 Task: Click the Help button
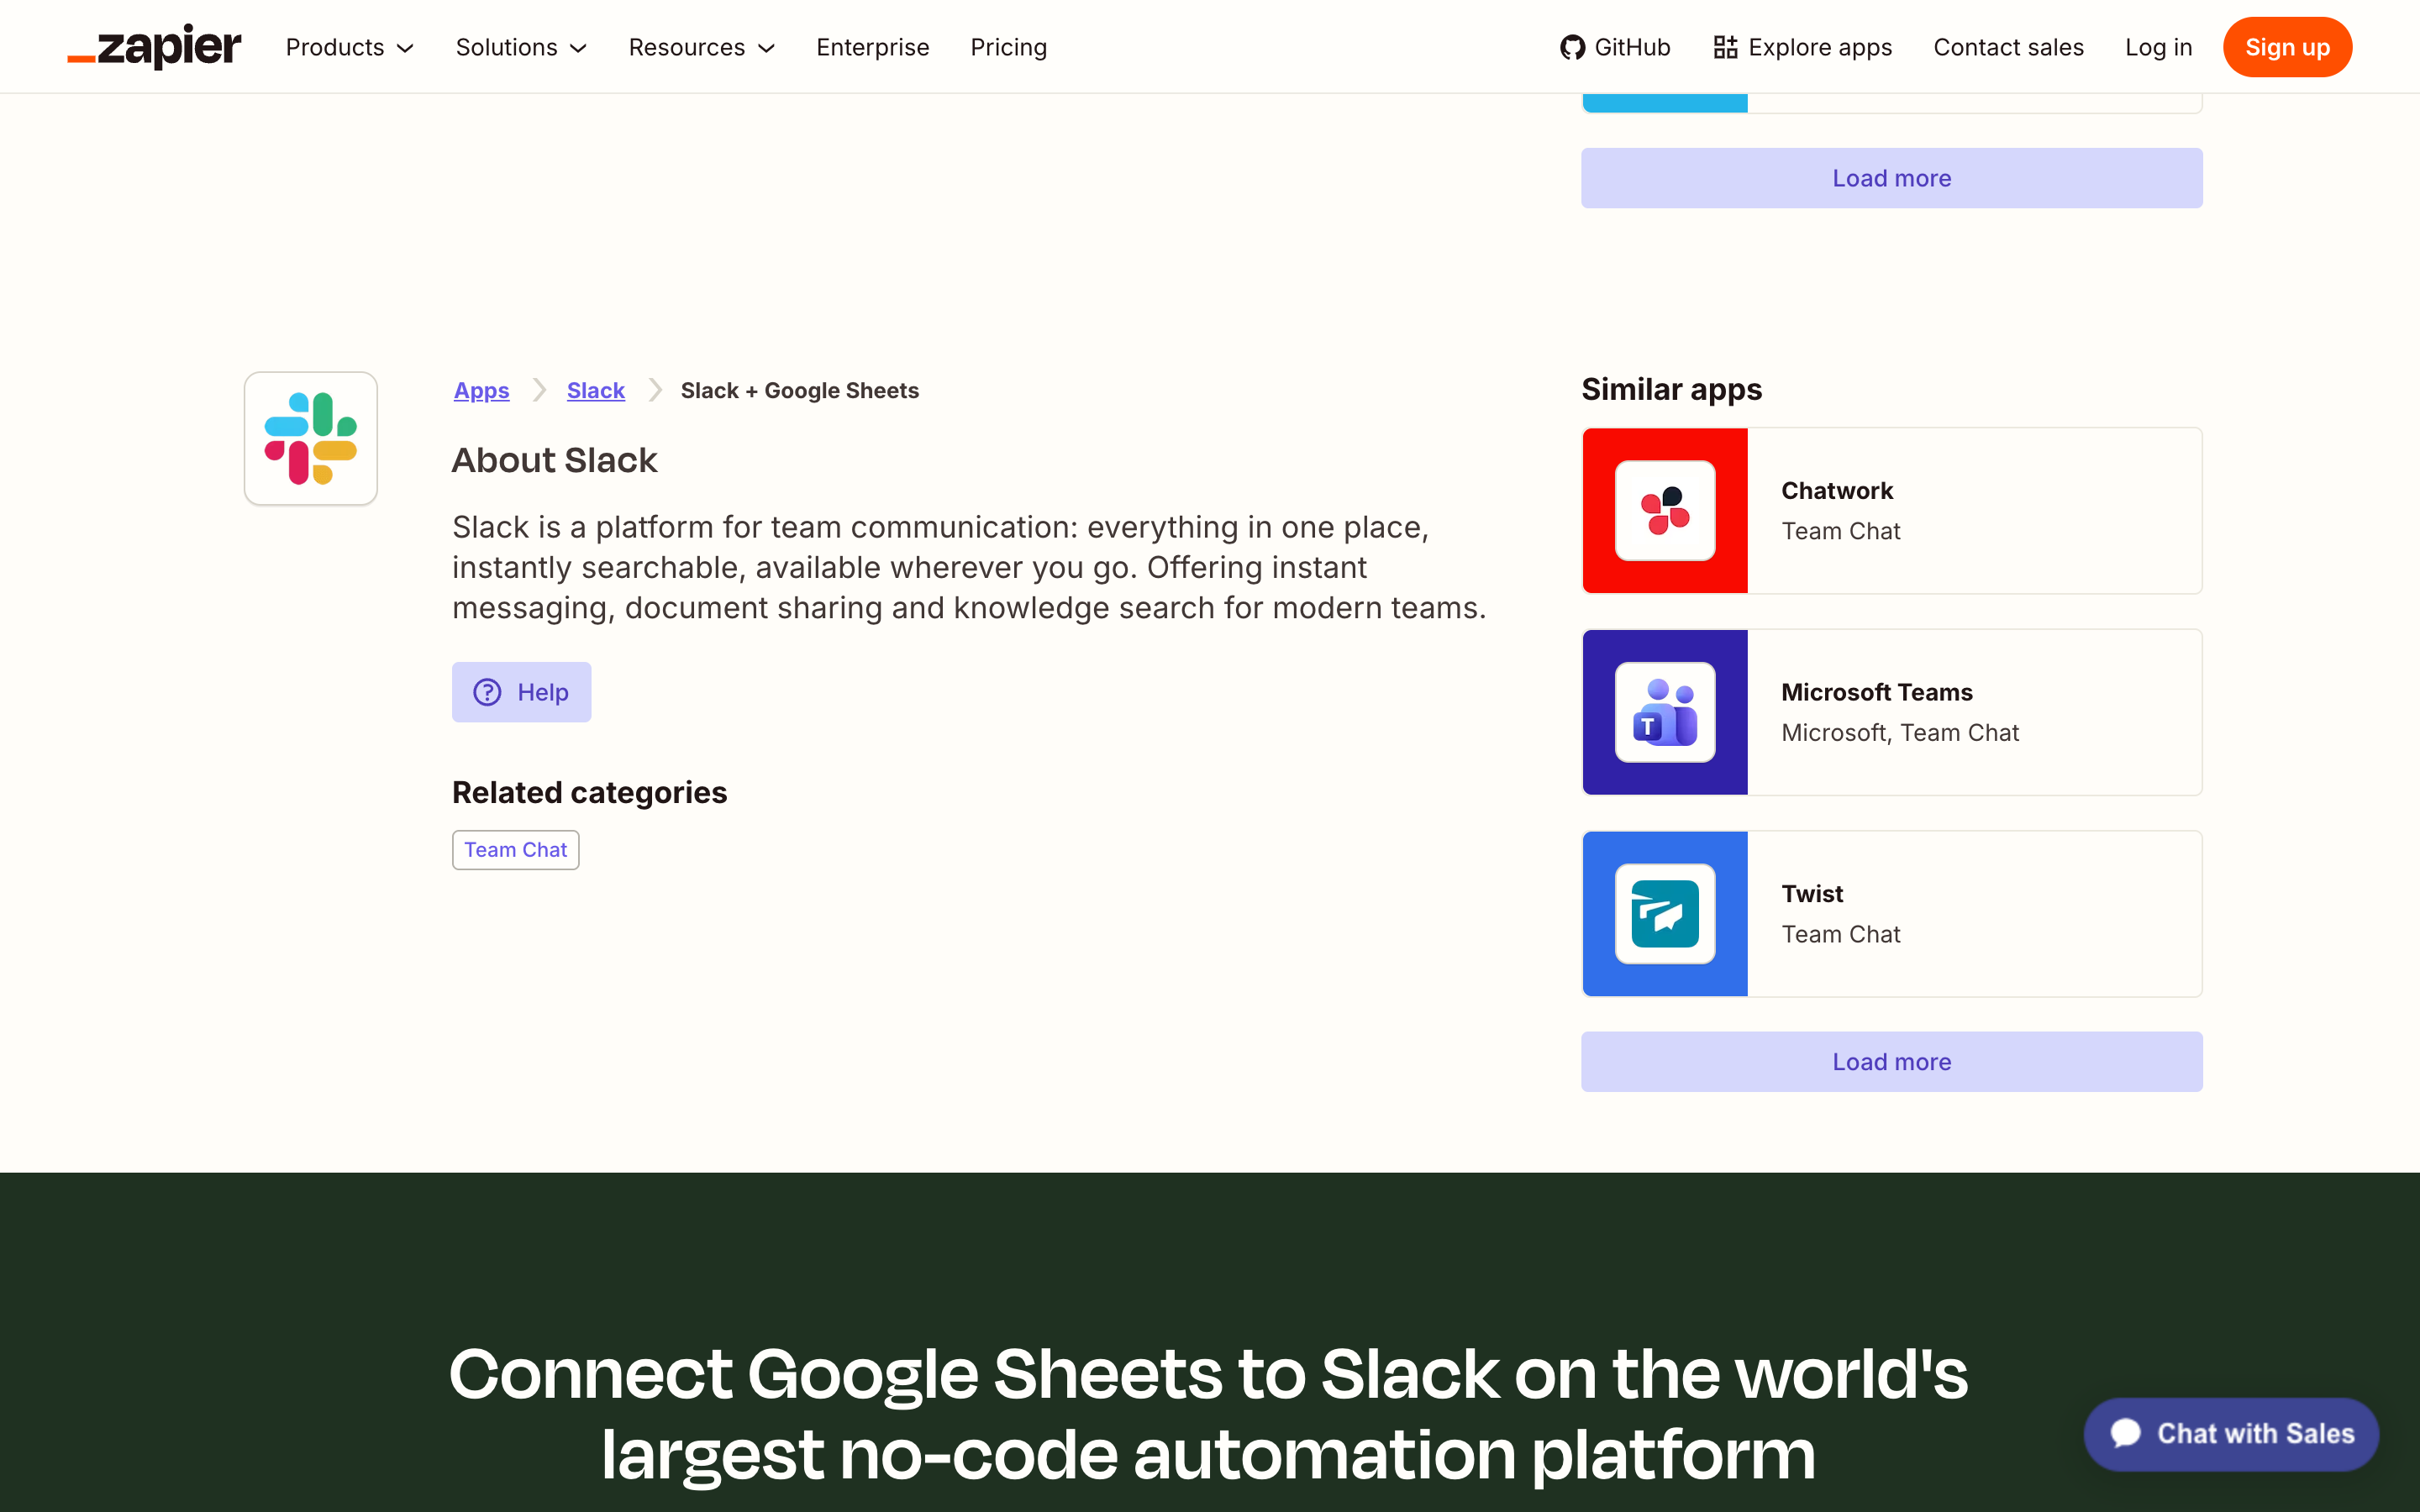tap(521, 692)
